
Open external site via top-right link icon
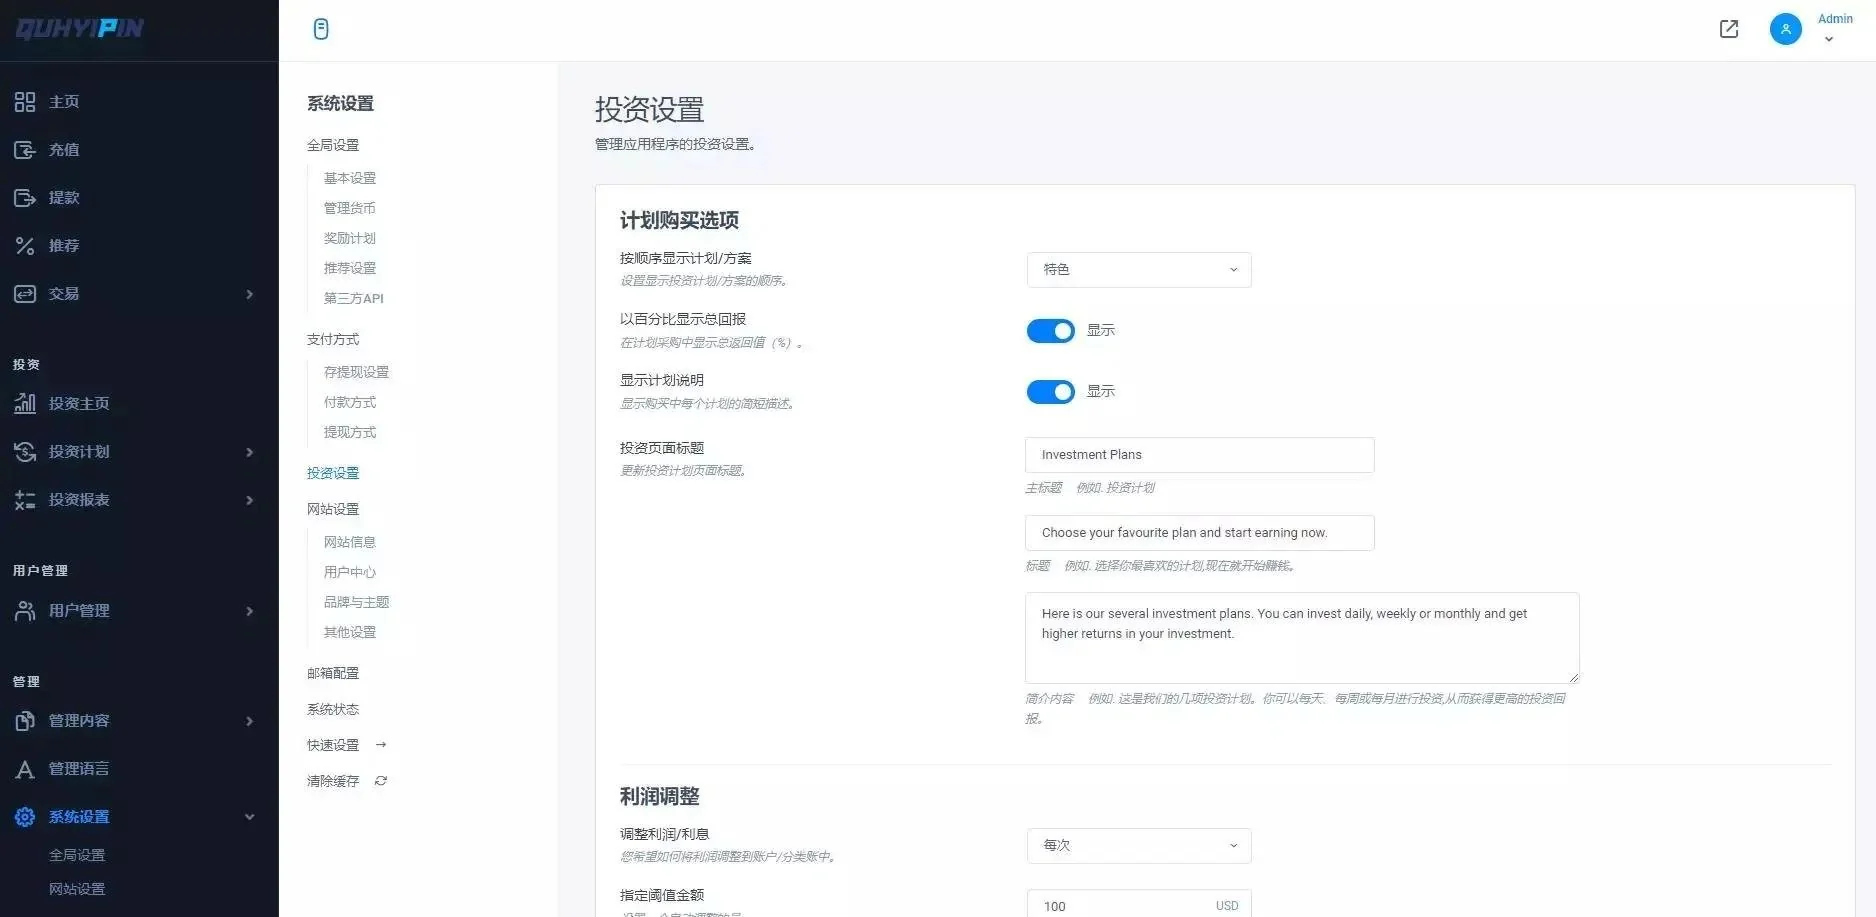[x=1729, y=29]
